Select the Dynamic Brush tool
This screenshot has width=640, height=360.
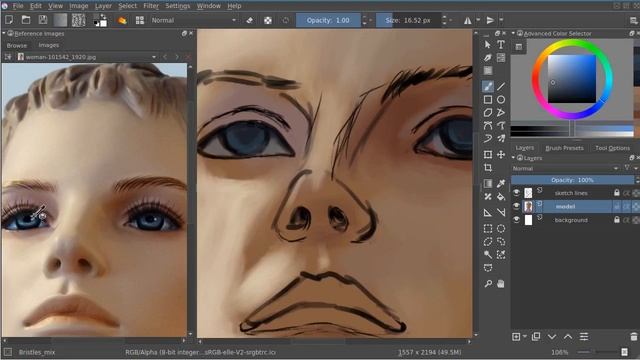coord(488,138)
